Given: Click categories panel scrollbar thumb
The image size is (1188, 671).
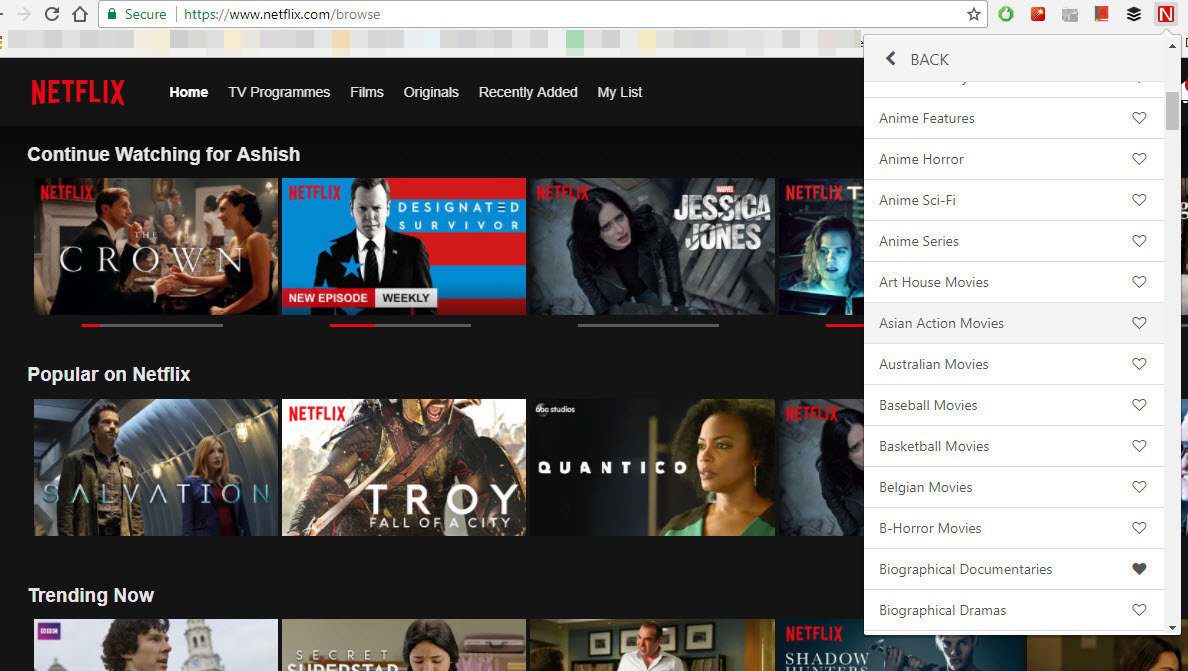Looking at the screenshot, I should pyautogui.click(x=1172, y=111).
